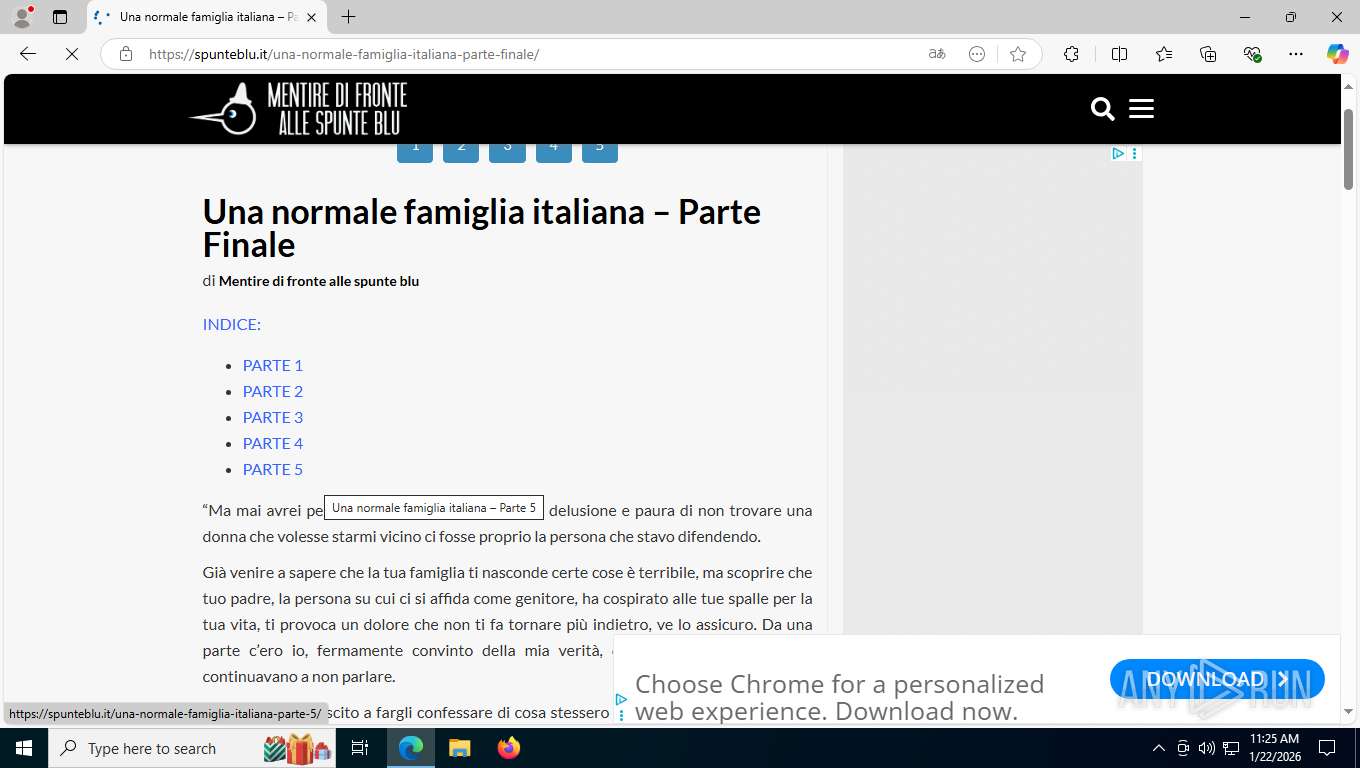Screen dimensions: 1360x768
Task: Open the translate page icon in address bar
Action: [937, 54]
